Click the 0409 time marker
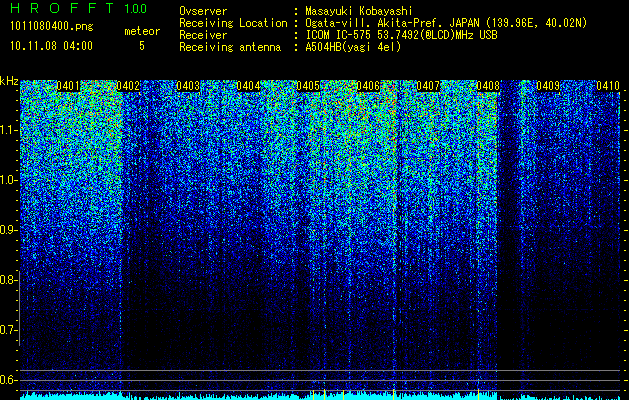The height and width of the screenshot is (400, 629). point(548,86)
